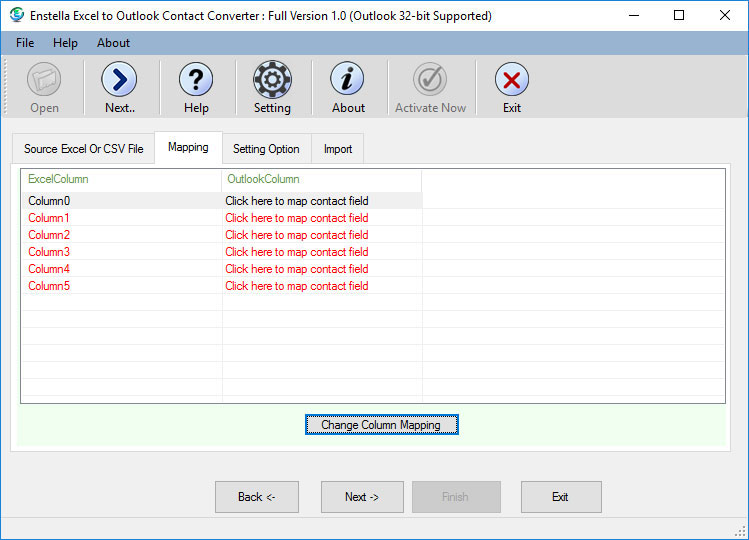Map contact field for Column3
This screenshot has height=540, width=749.
297,252
